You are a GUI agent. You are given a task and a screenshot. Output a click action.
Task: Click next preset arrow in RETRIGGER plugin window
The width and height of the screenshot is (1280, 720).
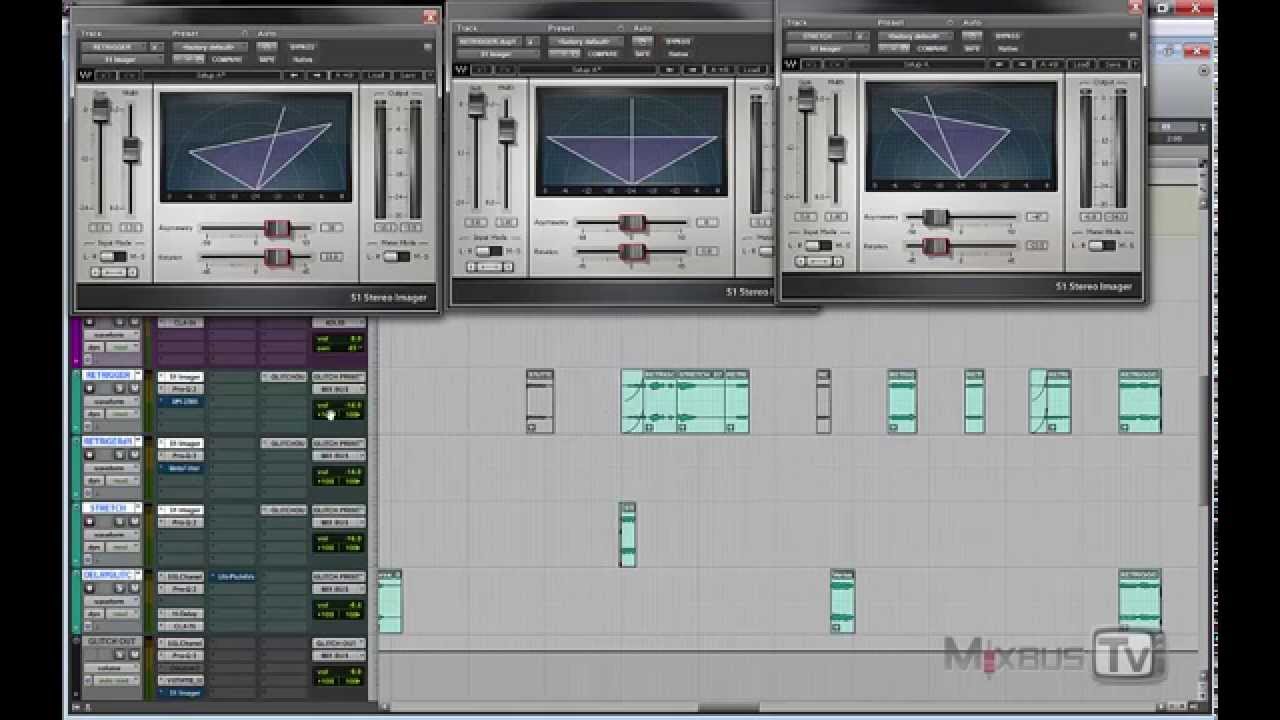tap(316, 76)
